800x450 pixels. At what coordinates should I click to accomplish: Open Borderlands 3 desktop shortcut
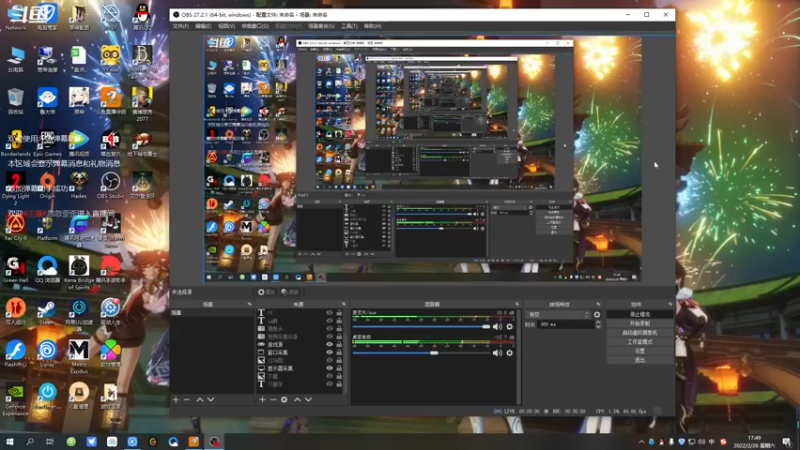(x=15, y=143)
